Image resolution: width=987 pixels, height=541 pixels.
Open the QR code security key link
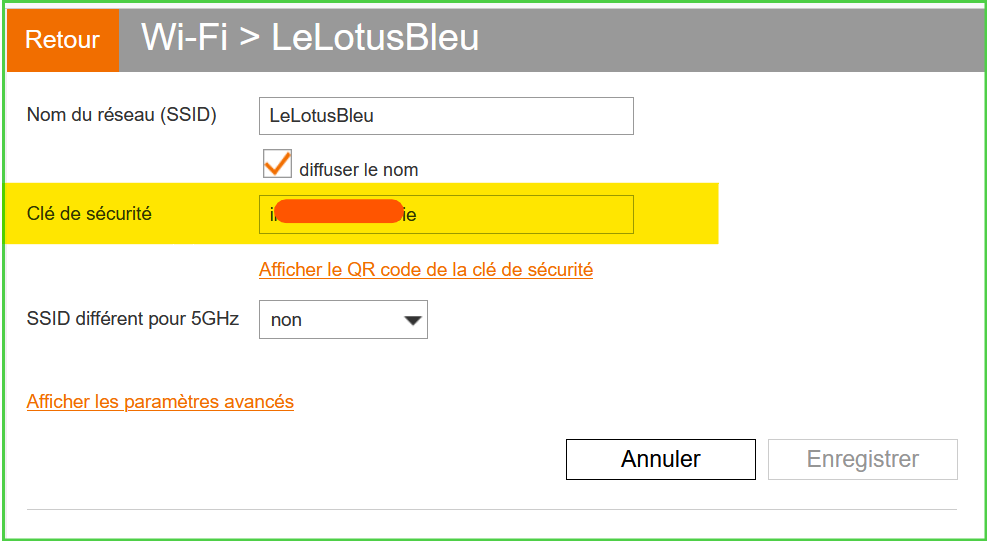tap(425, 270)
